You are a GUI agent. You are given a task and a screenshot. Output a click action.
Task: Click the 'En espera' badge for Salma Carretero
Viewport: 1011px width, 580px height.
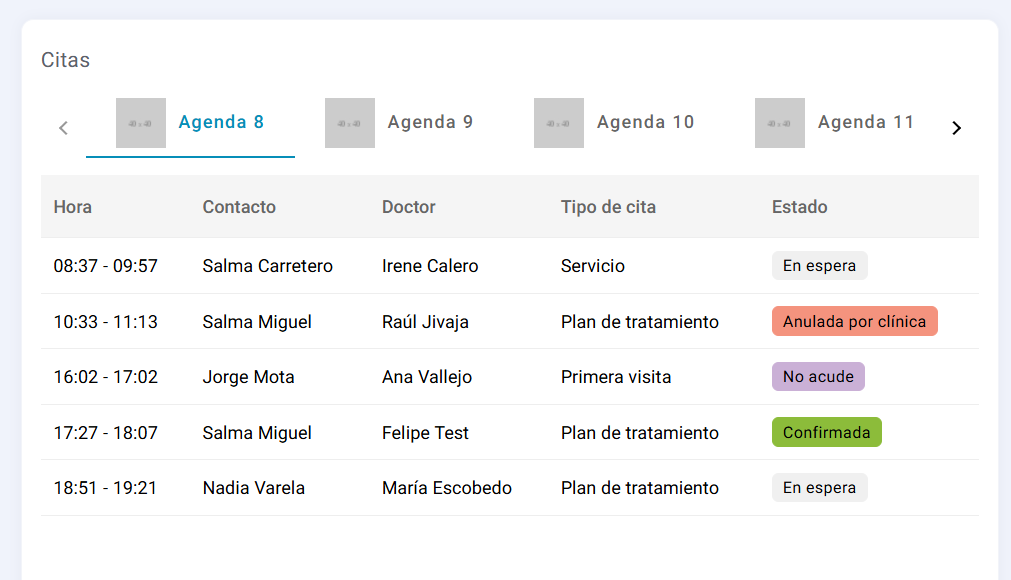(820, 266)
